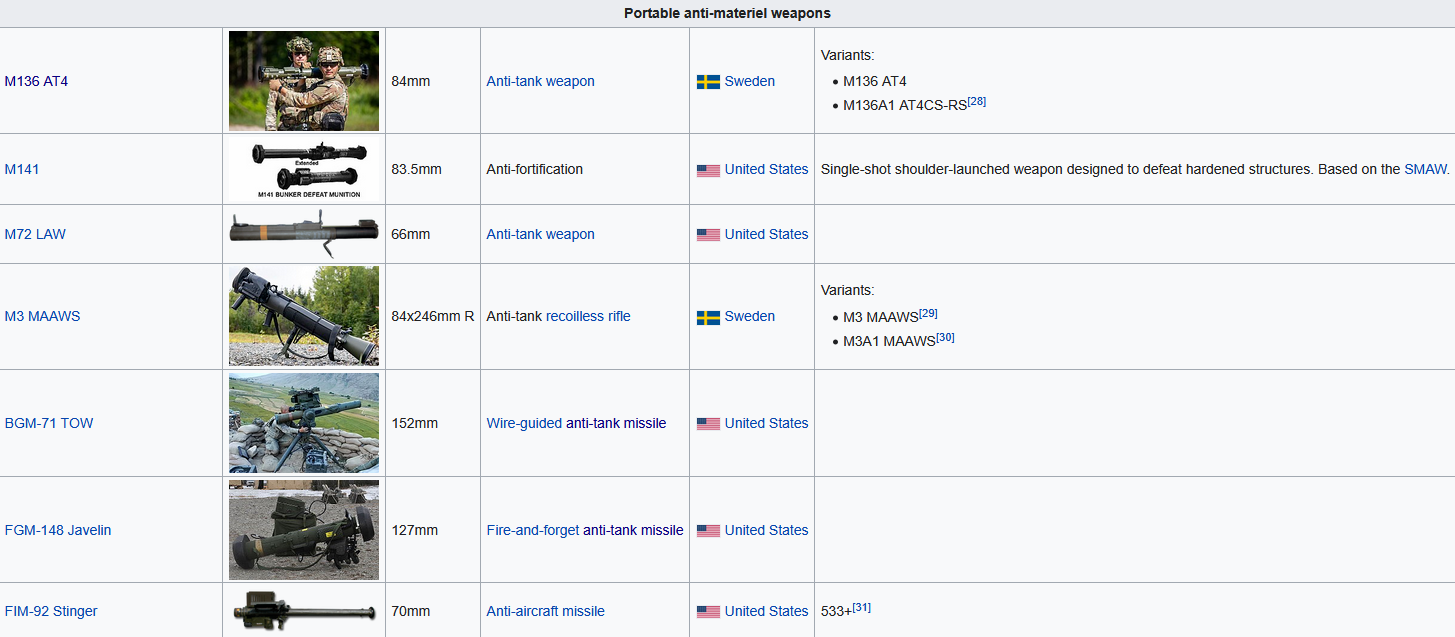Click the '533+' quantity text
The image size is (1455, 637).
pos(836,611)
